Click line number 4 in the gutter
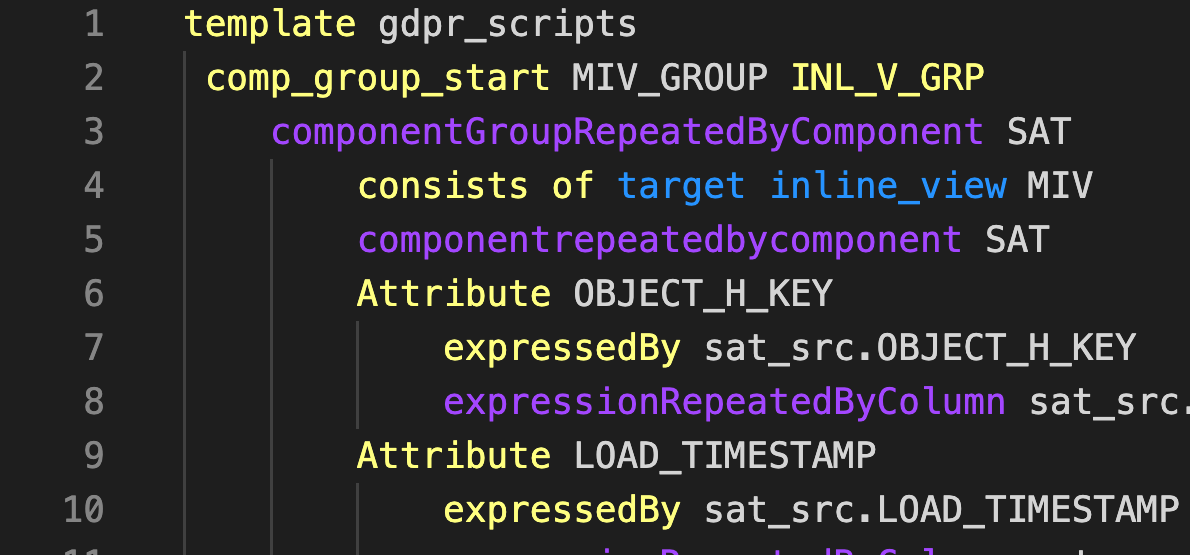 (x=94, y=186)
